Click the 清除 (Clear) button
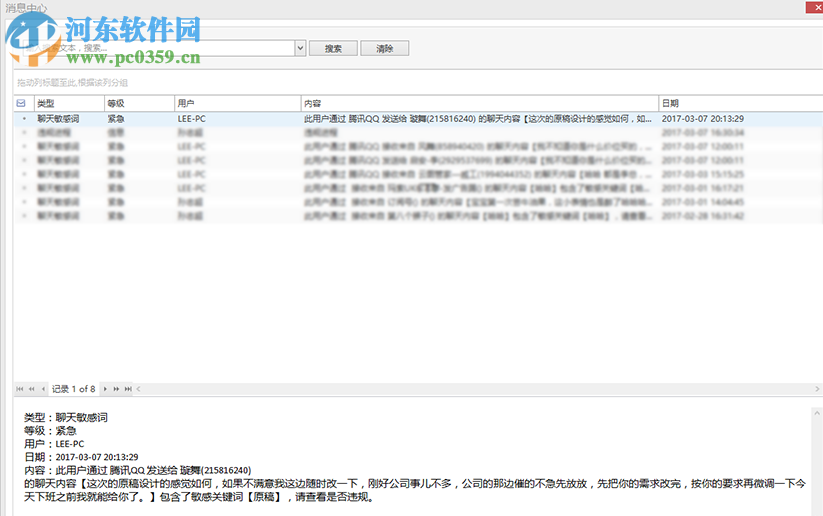This screenshot has height=516, width=823. pos(385,48)
